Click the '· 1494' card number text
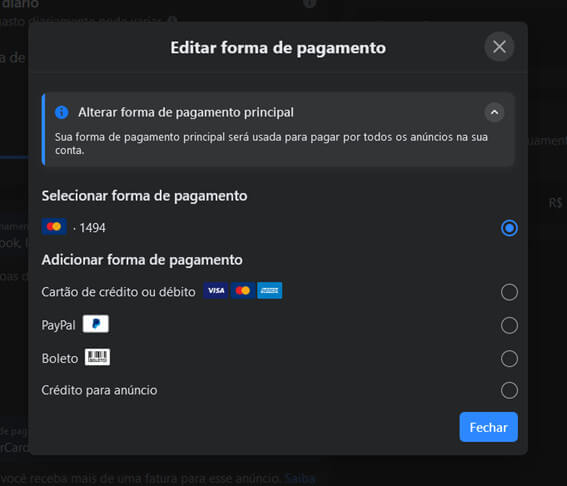 (x=89, y=228)
